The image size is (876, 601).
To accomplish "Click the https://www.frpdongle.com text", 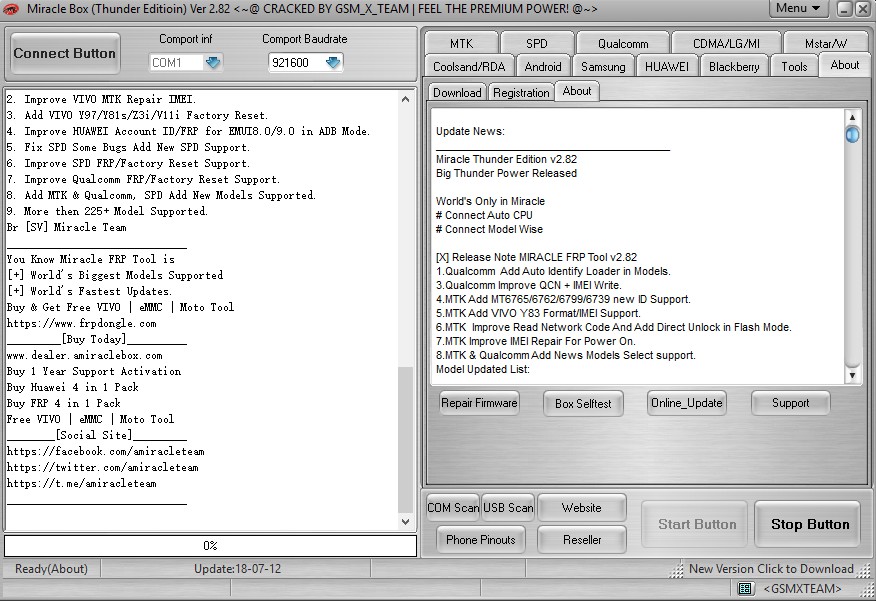I will click(x=82, y=323).
